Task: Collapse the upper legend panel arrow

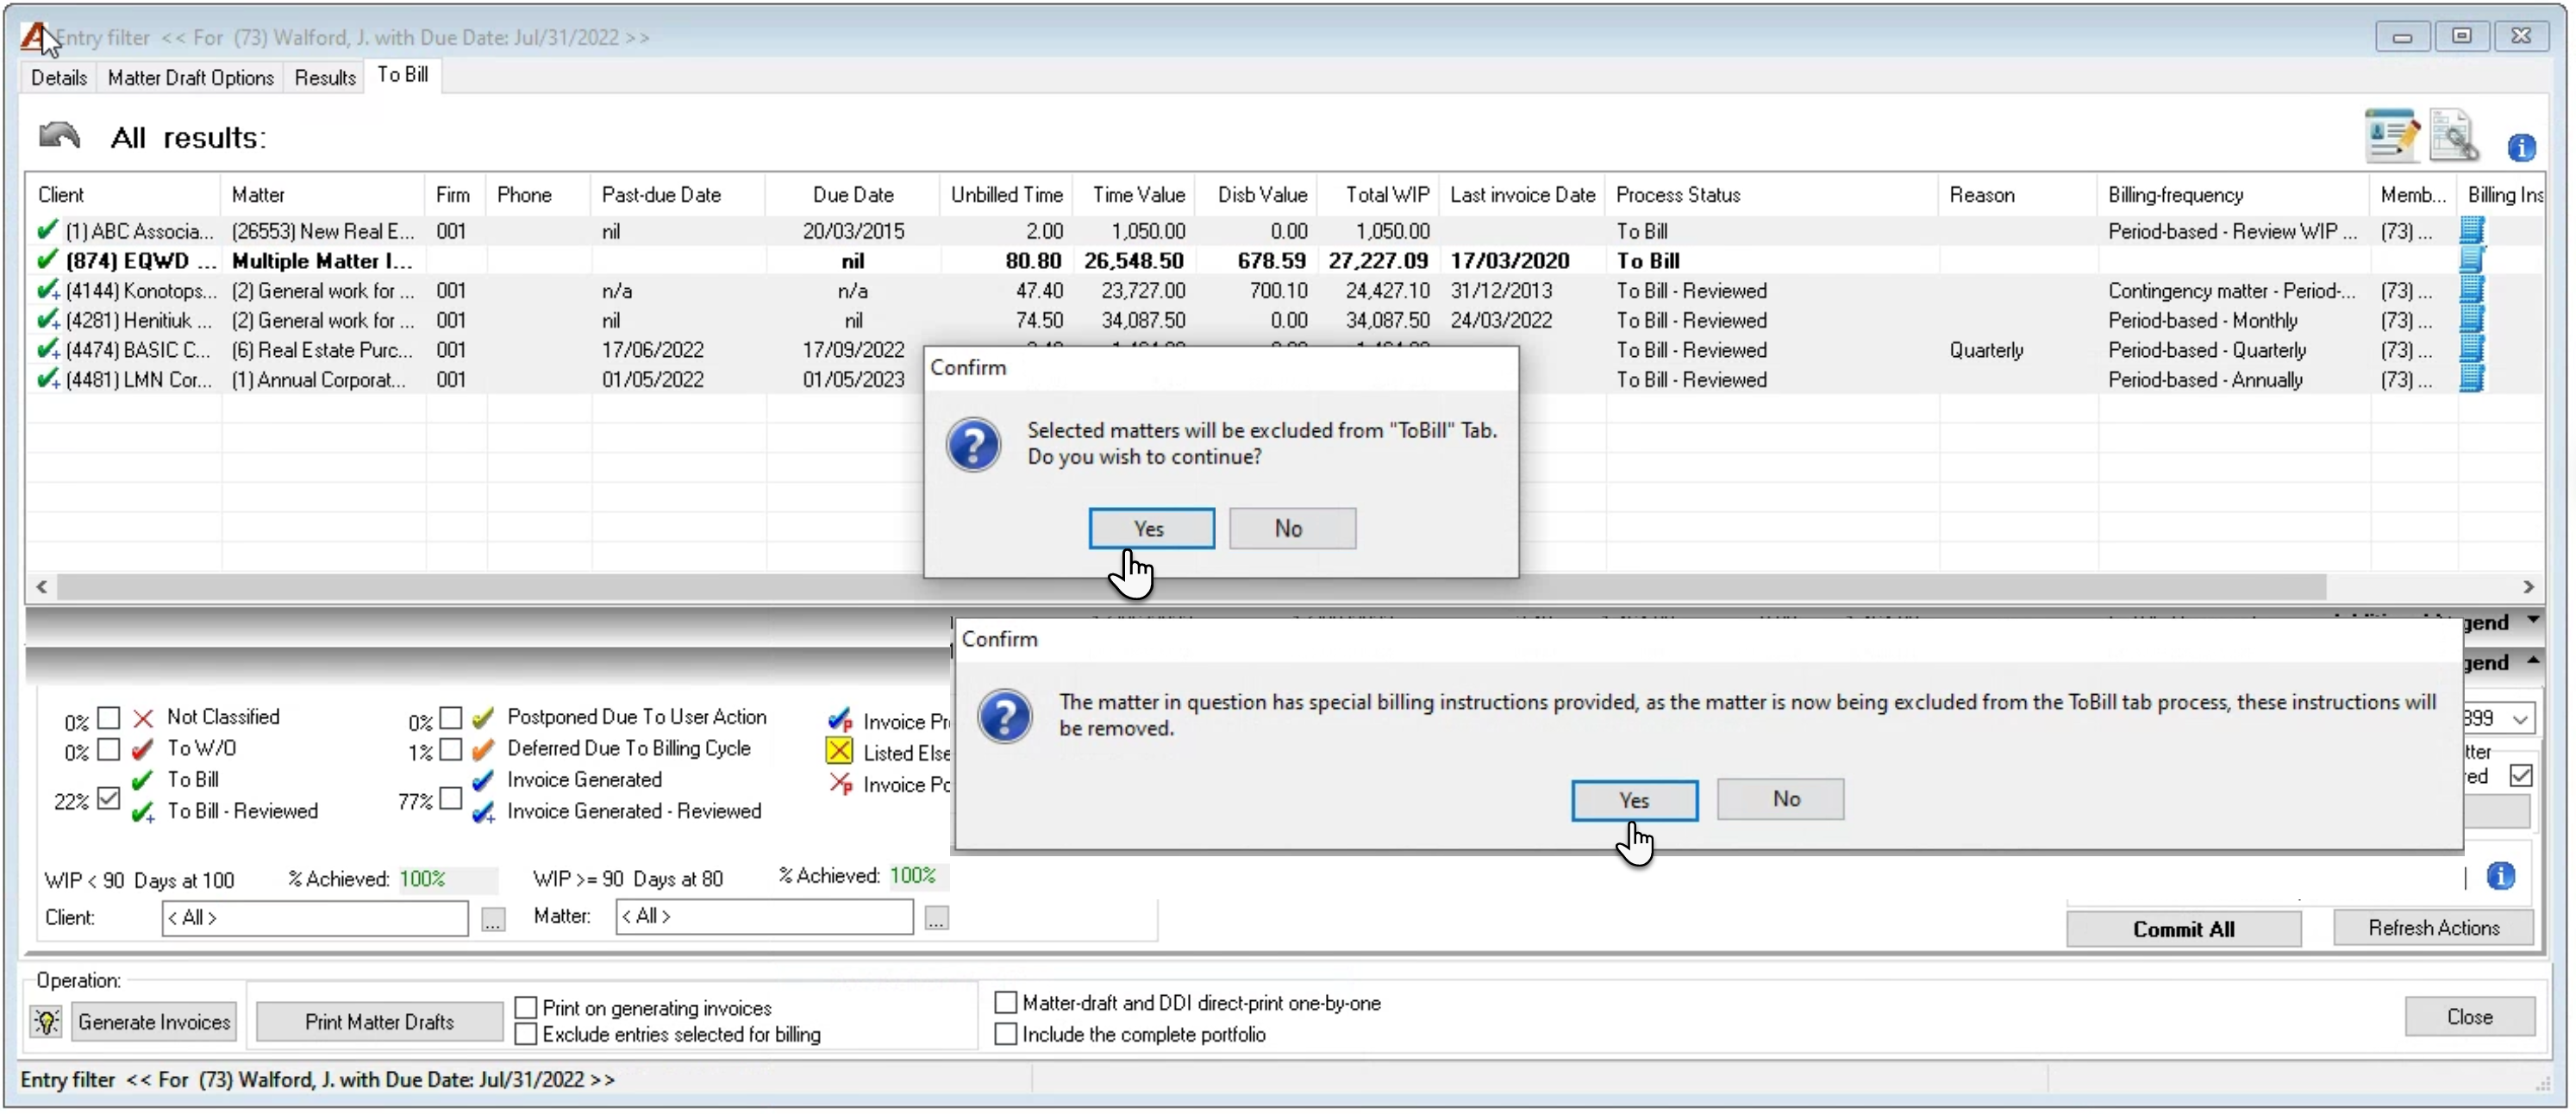Action: click(x=2532, y=620)
